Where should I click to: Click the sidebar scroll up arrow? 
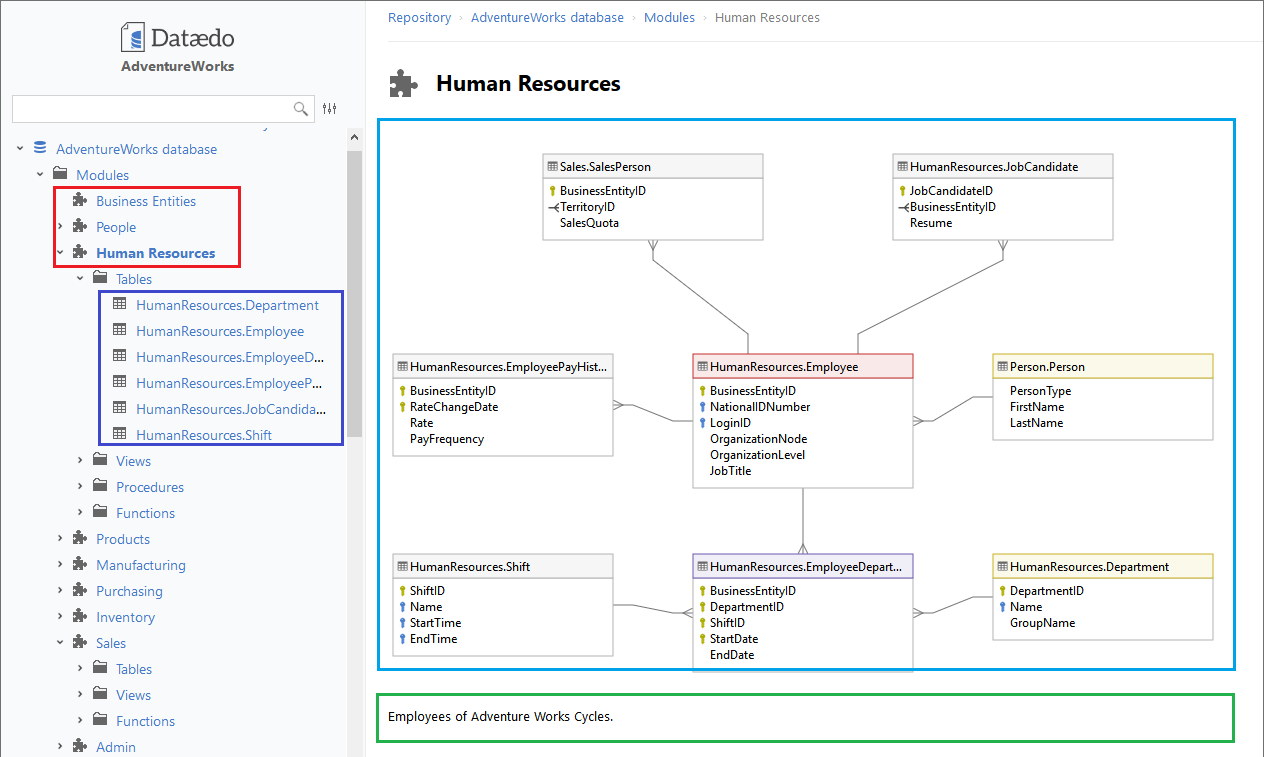click(x=354, y=137)
